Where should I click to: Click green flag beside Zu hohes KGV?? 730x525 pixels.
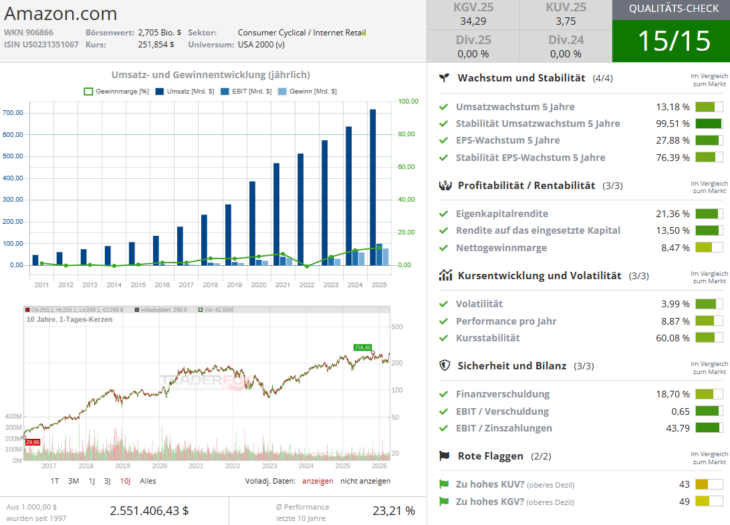(x=445, y=502)
